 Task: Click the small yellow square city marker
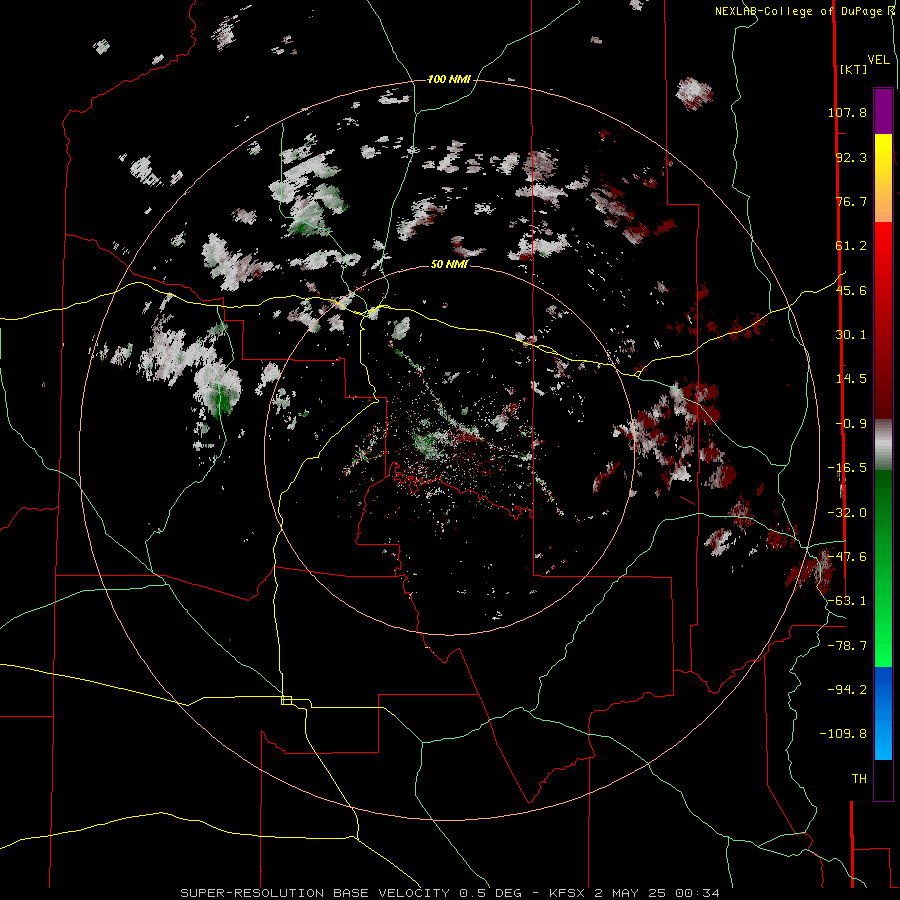(286, 700)
